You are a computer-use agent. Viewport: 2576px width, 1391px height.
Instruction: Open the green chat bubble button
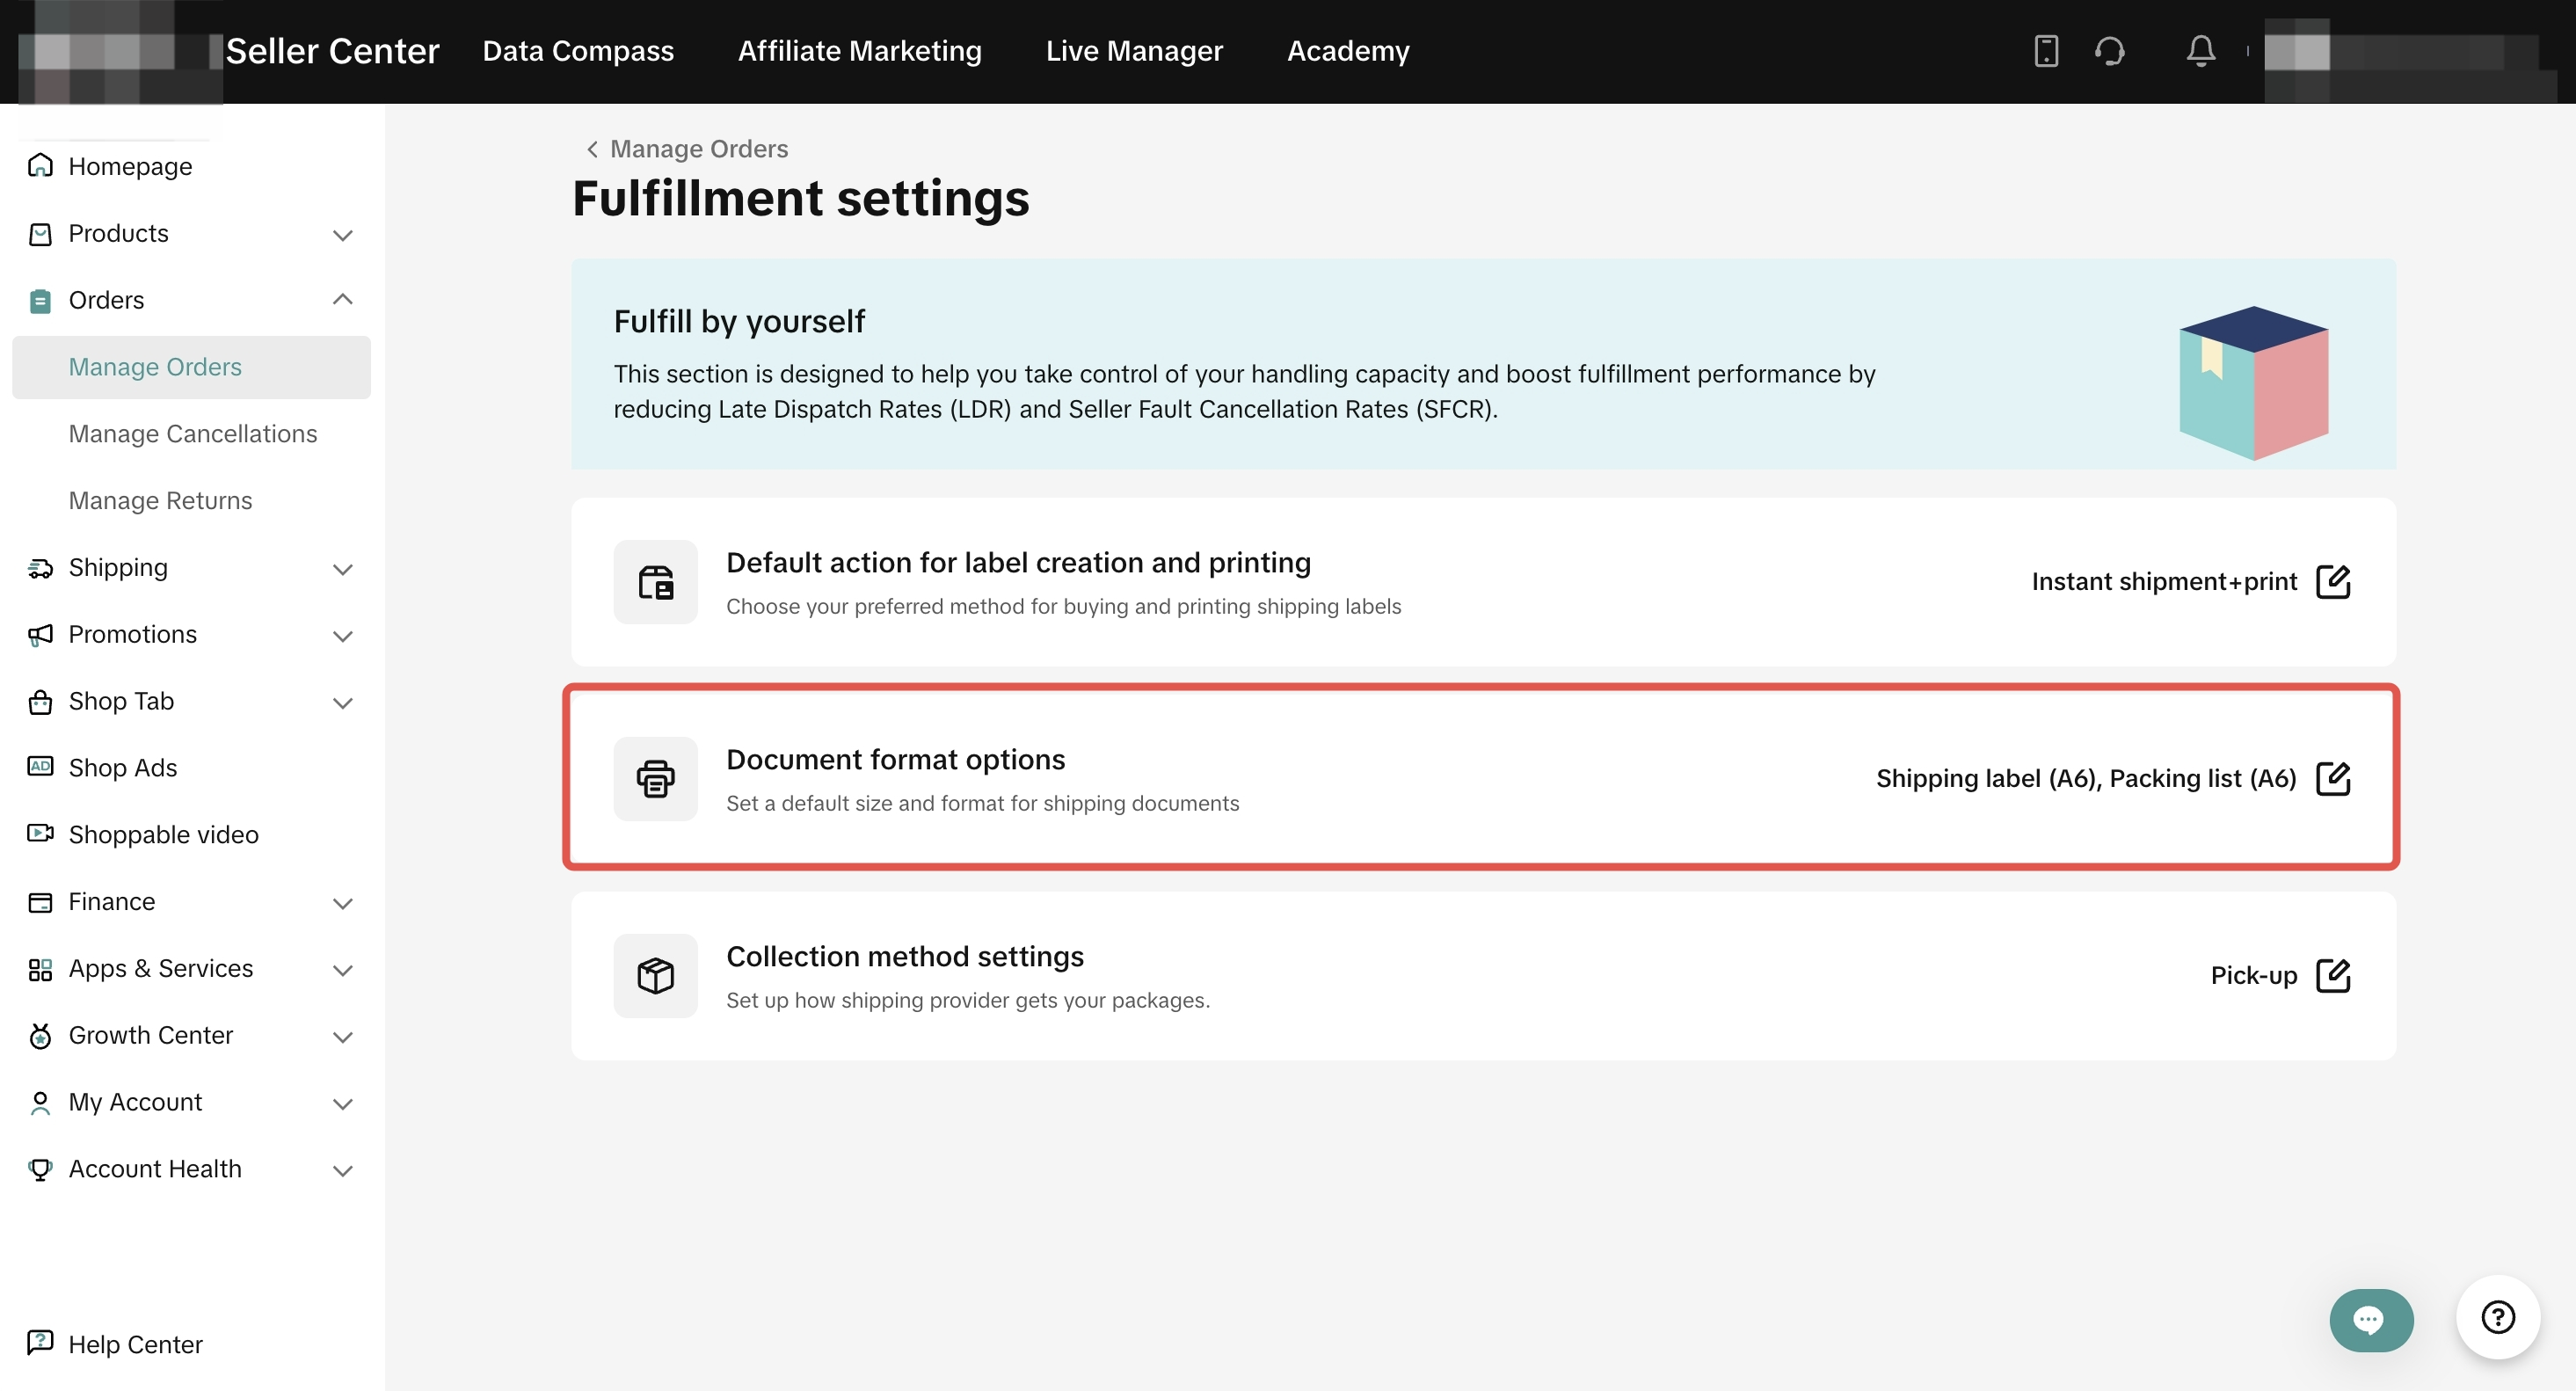click(2370, 1320)
